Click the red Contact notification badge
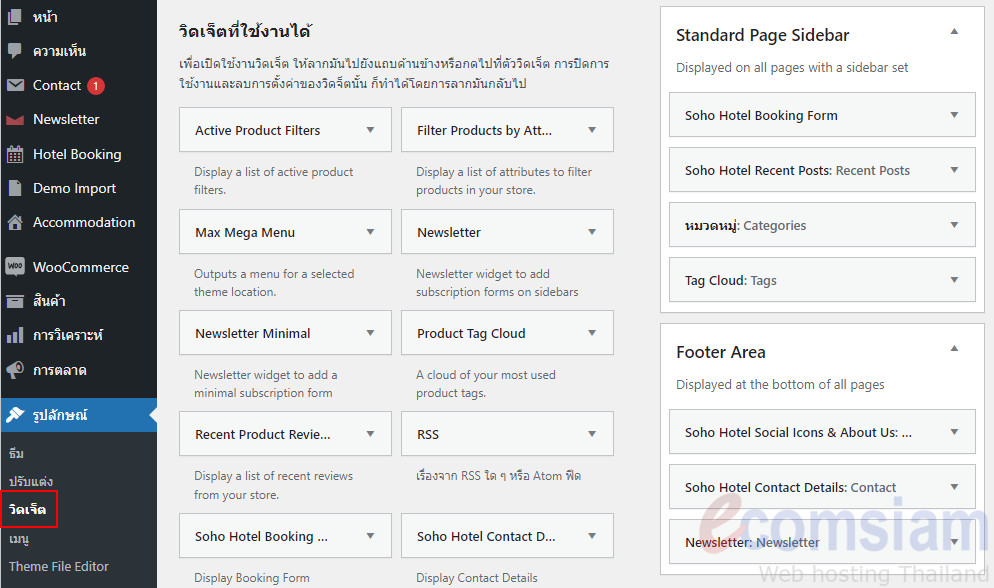Screen dimensions: 994x588 click(96, 86)
